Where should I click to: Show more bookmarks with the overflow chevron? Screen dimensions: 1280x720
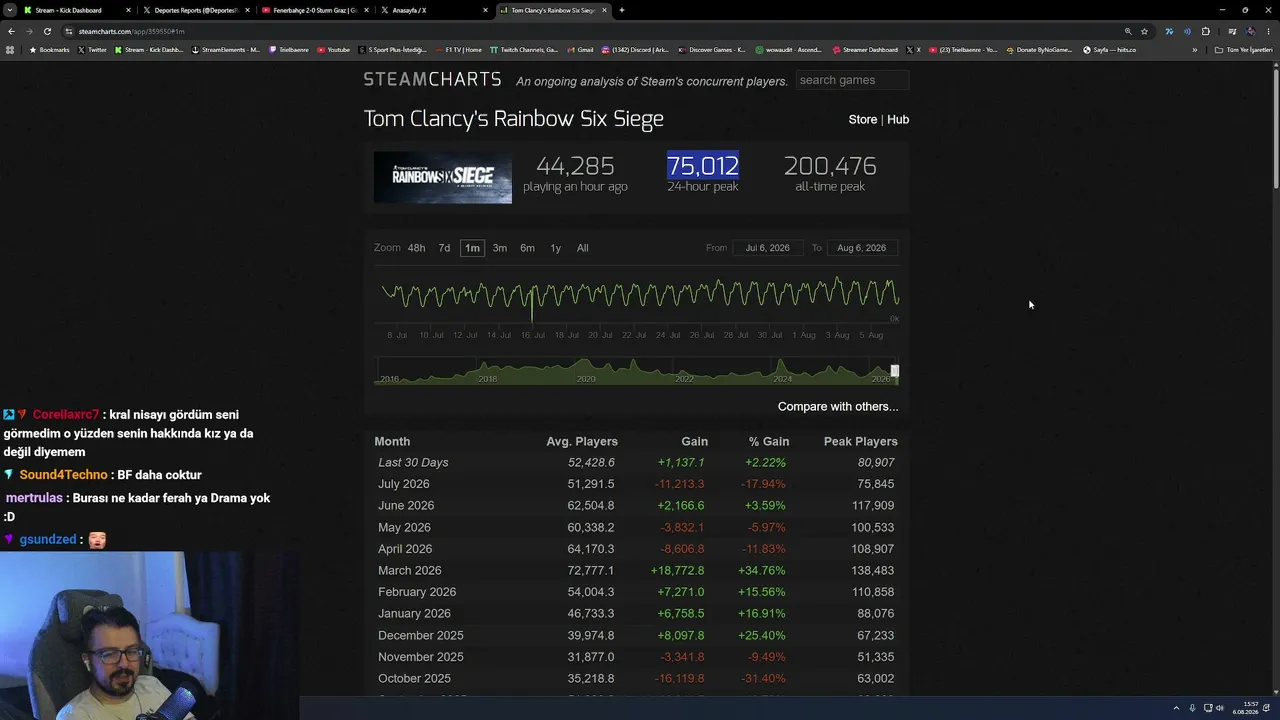pyautogui.click(x=1194, y=50)
